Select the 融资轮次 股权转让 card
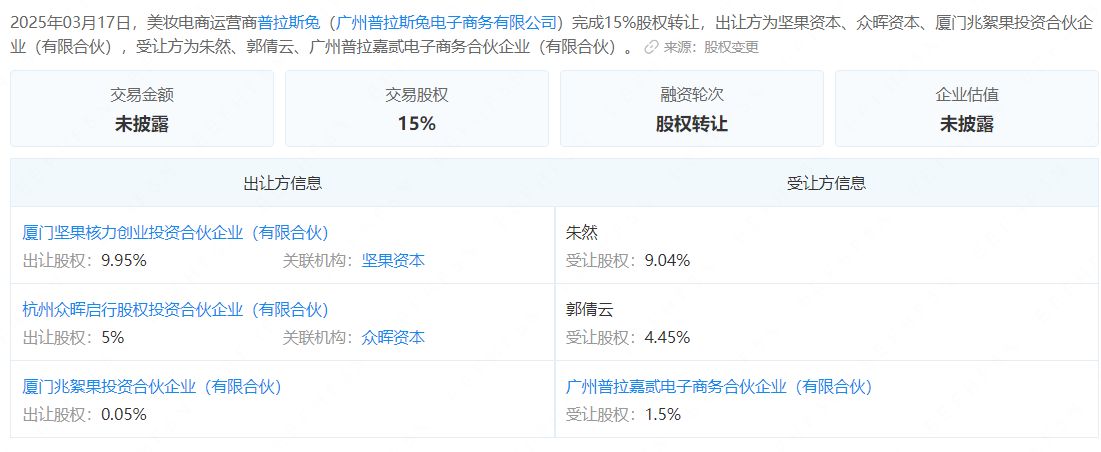Image resolution: width=1101 pixels, height=452 pixels. (x=692, y=109)
